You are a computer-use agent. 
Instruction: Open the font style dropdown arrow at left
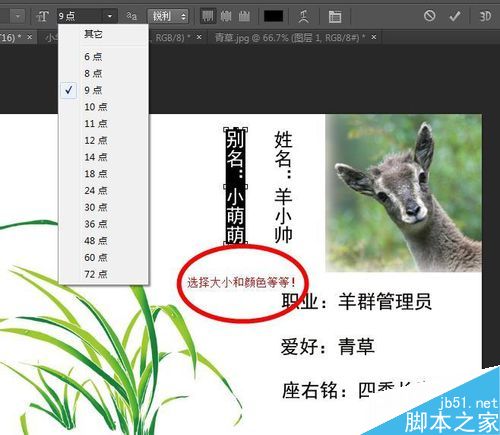coord(18,16)
